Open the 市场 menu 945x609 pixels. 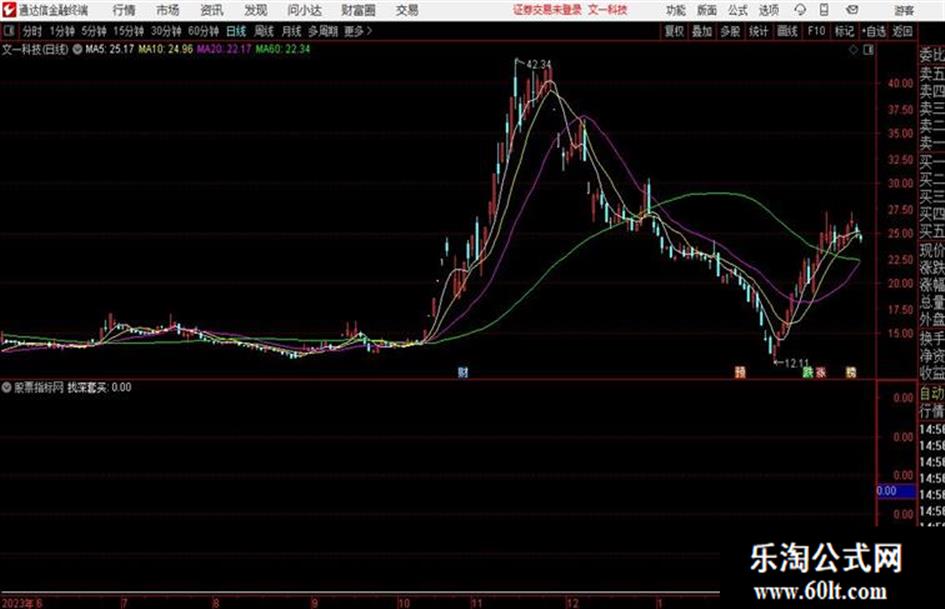[x=168, y=10]
